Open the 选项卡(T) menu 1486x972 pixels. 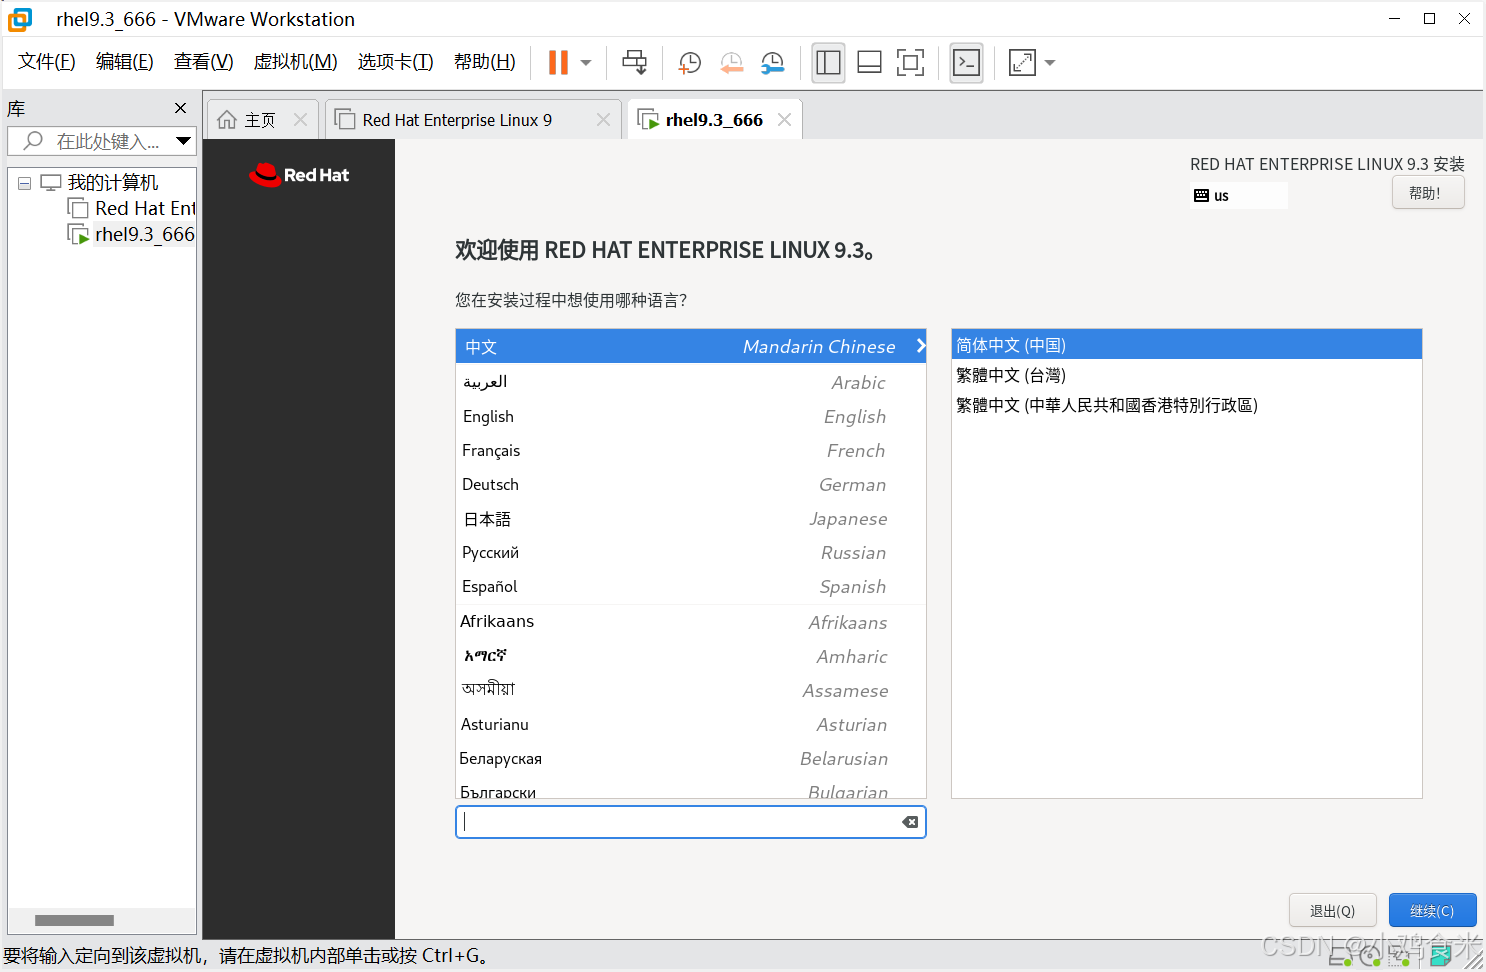[x=396, y=62]
